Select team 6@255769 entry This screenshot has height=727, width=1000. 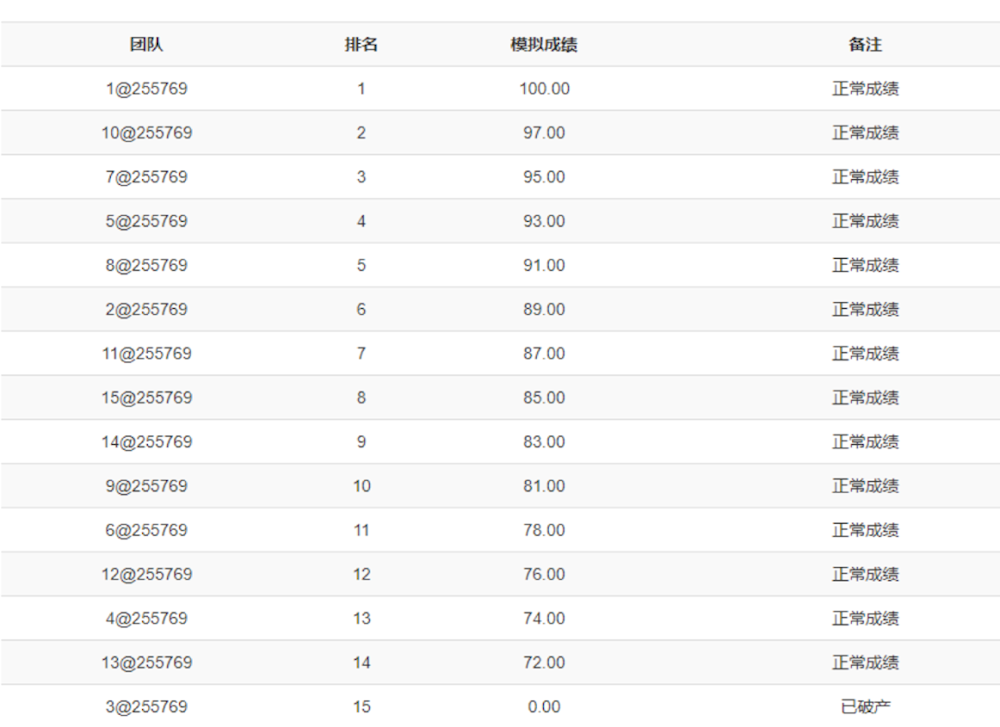pos(146,530)
